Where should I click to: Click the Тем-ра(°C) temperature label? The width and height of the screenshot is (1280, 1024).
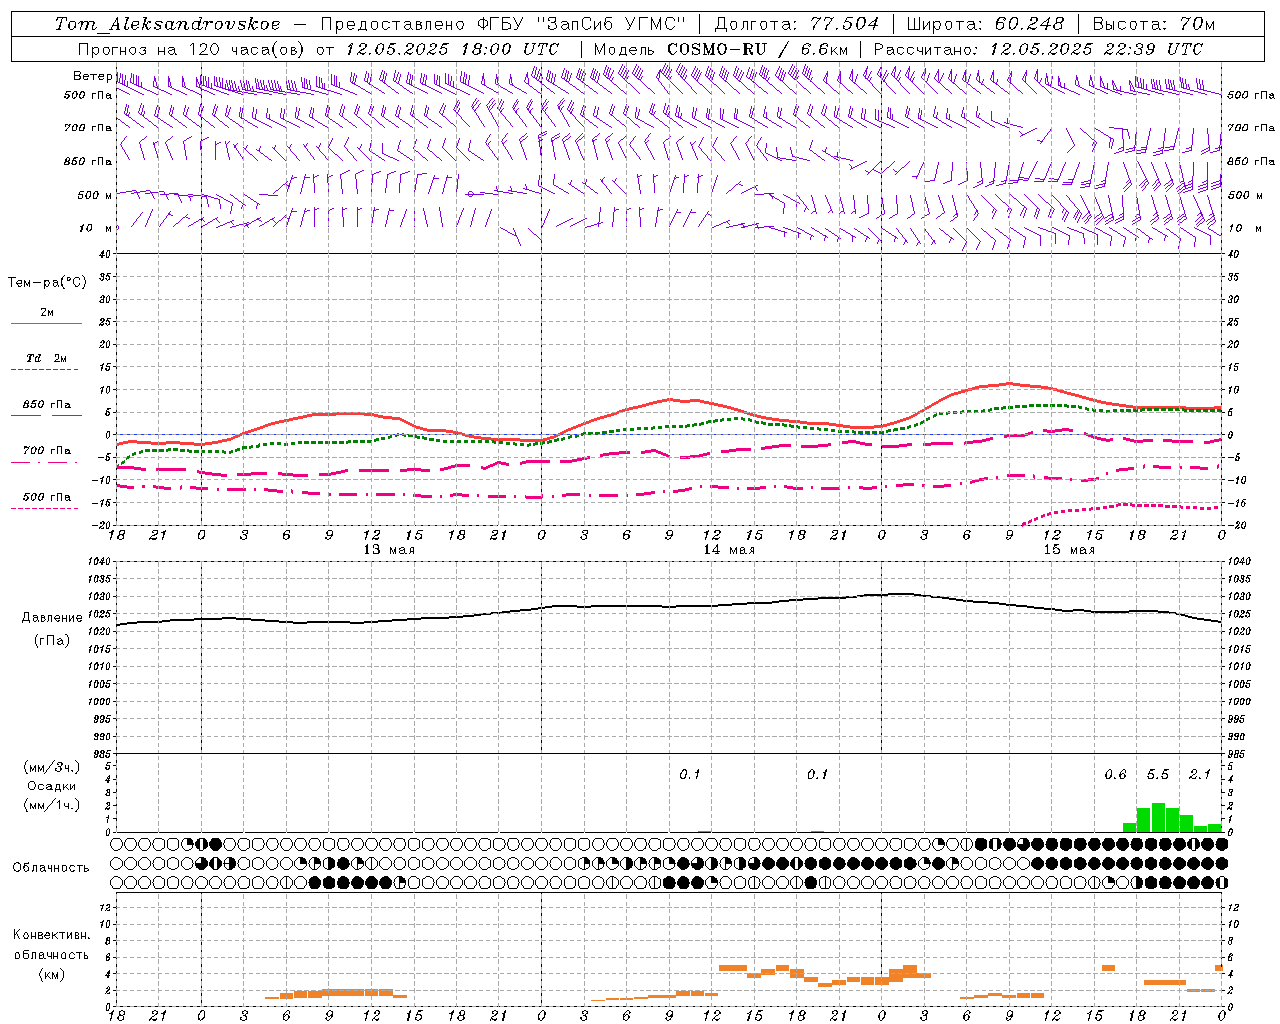pyautogui.click(x=47, y=283)
